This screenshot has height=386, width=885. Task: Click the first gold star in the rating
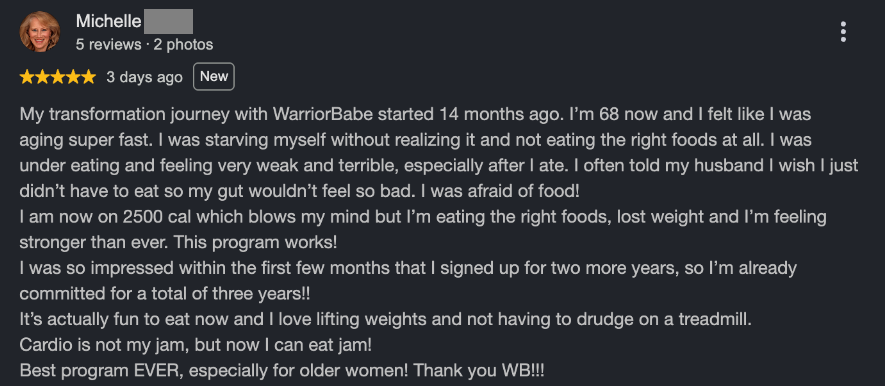pyautogui.click(x=27, y=77)
